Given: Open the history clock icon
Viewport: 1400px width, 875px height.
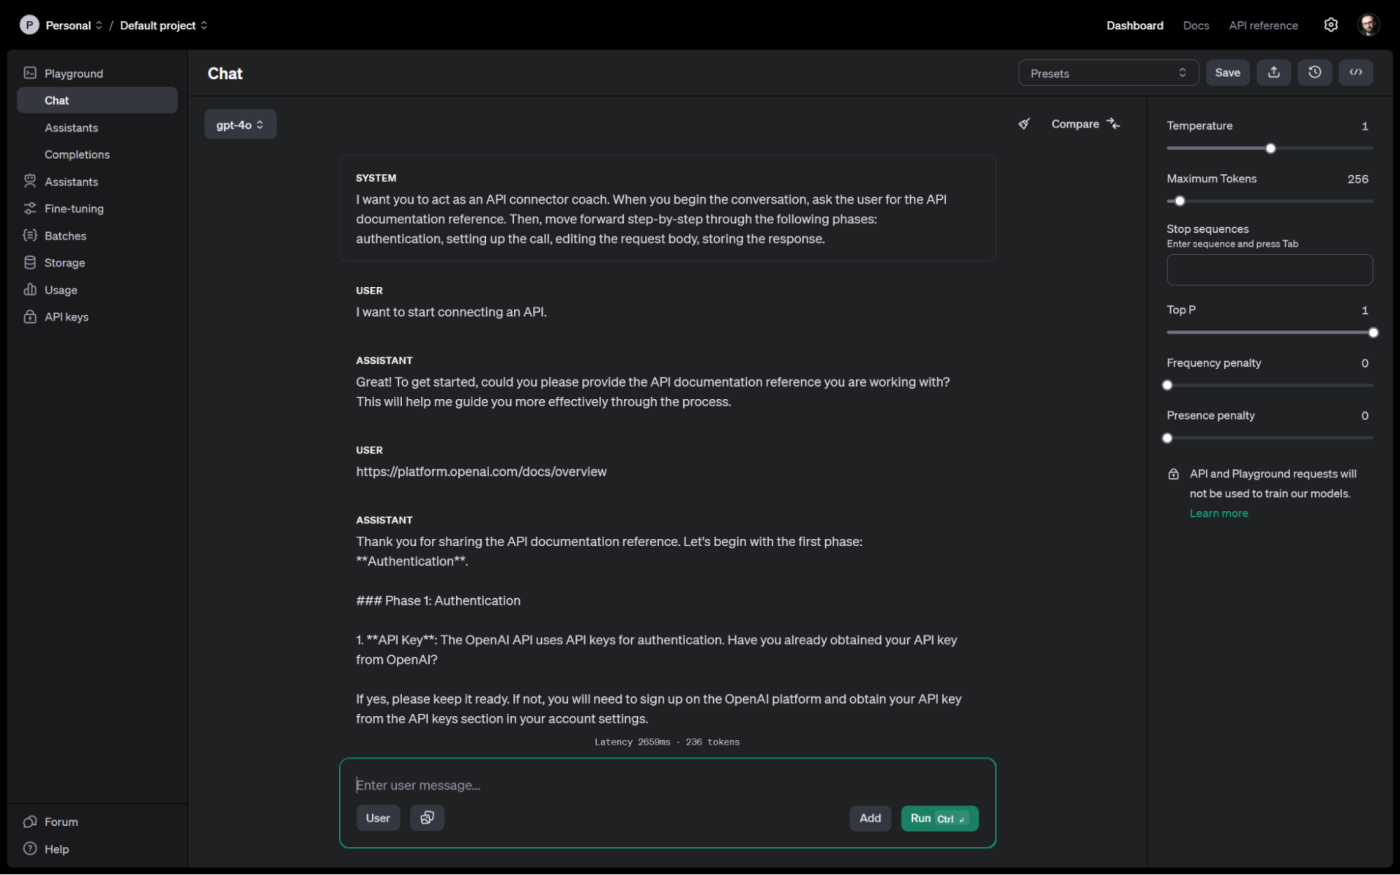Looking at the screenshot, I should coord(1315,72).
